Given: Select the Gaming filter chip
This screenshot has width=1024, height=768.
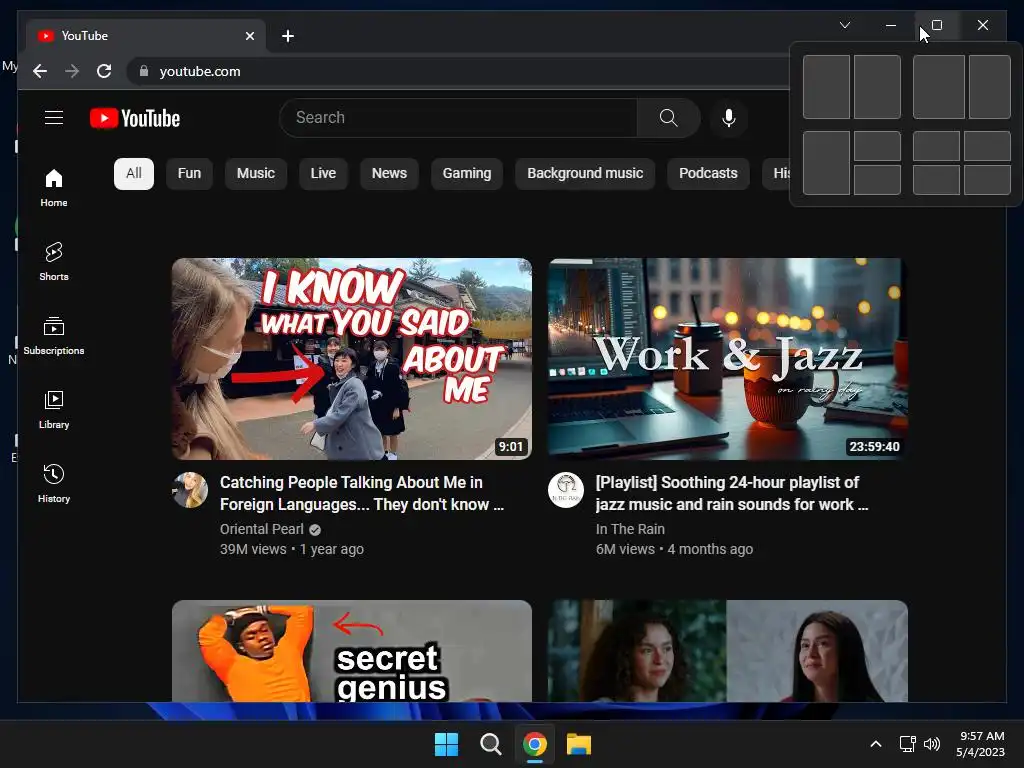Looking at the screenshot, I should [467, 174].
